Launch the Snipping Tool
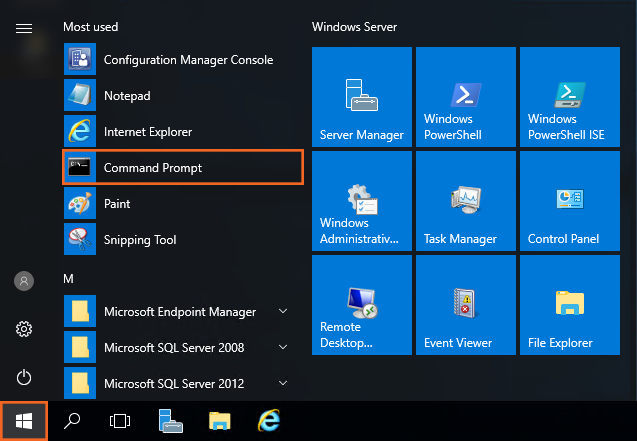The height and width of the screenshot is (441, 637). [x=139, y=240]
